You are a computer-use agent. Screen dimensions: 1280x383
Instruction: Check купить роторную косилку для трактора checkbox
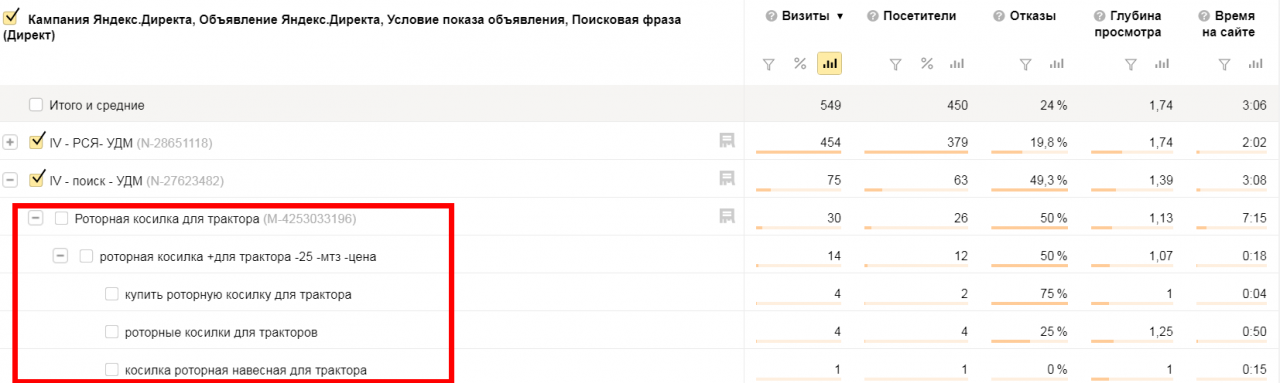pyautogui.click(x=112, y=294)
